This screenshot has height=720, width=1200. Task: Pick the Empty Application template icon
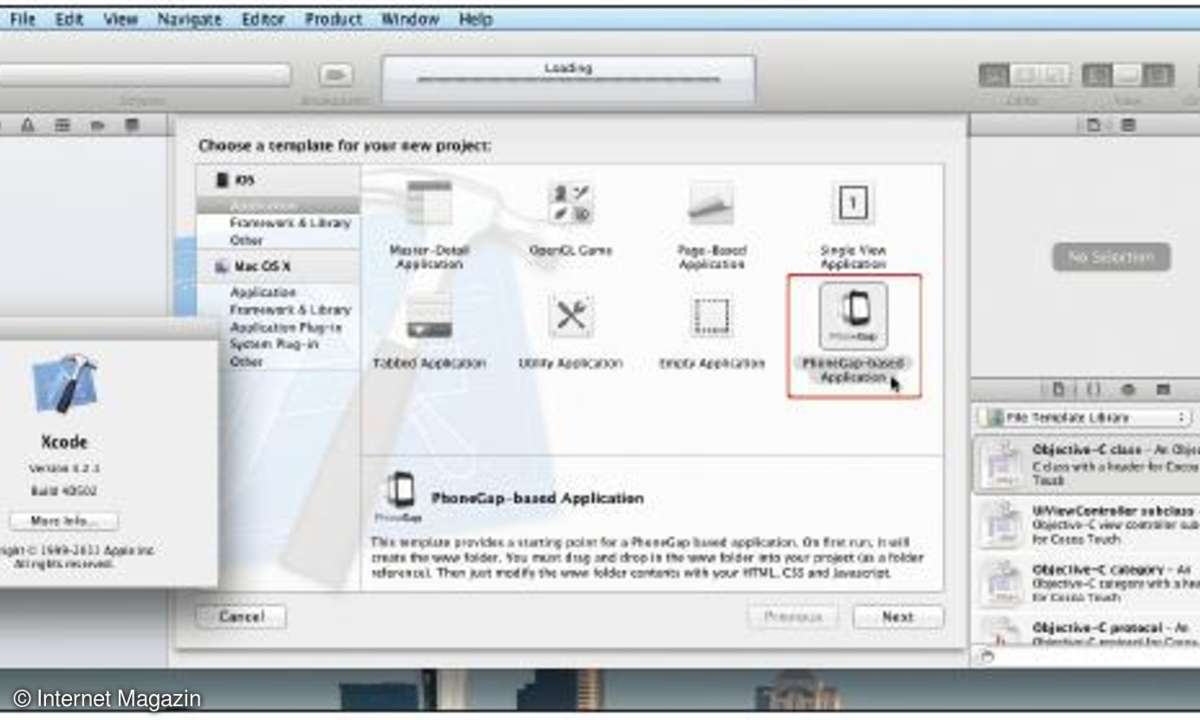[x=712, y=317]
